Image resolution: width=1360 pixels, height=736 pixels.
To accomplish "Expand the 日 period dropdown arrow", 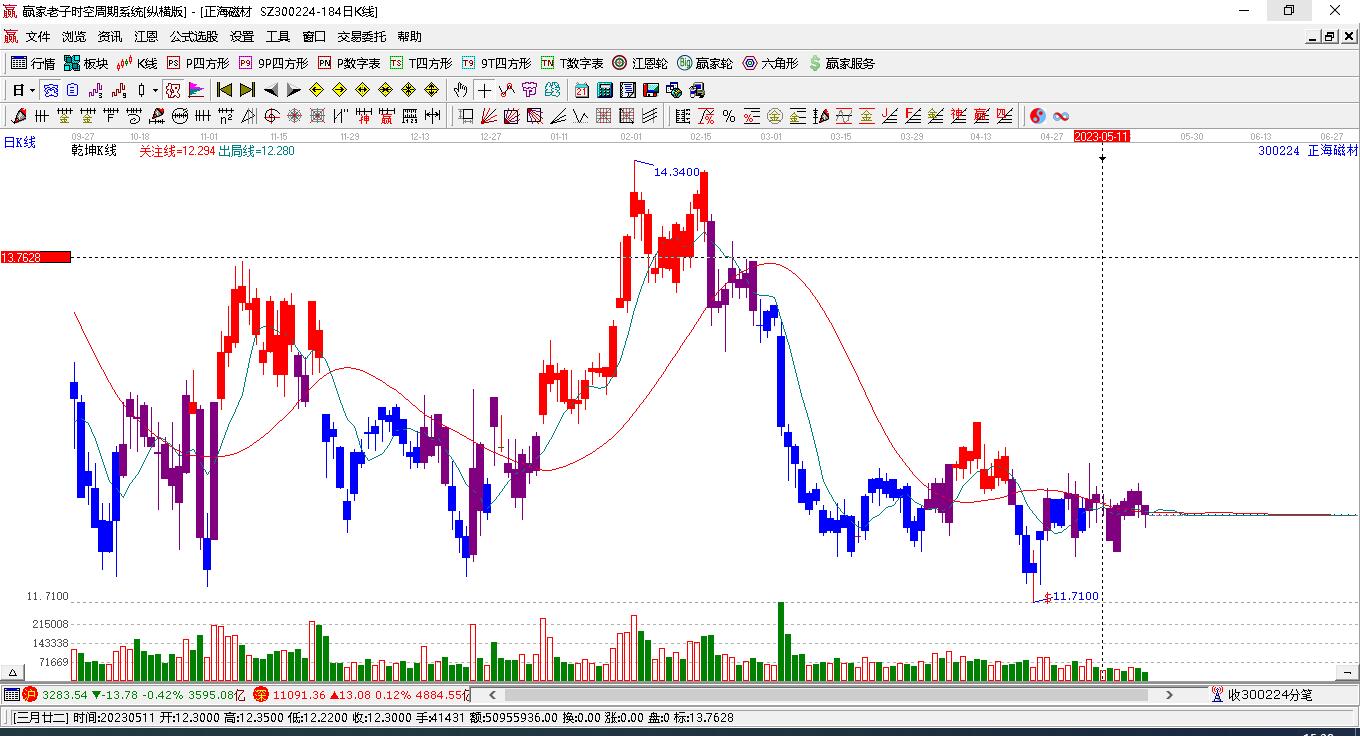I will [x=32, y=90].
